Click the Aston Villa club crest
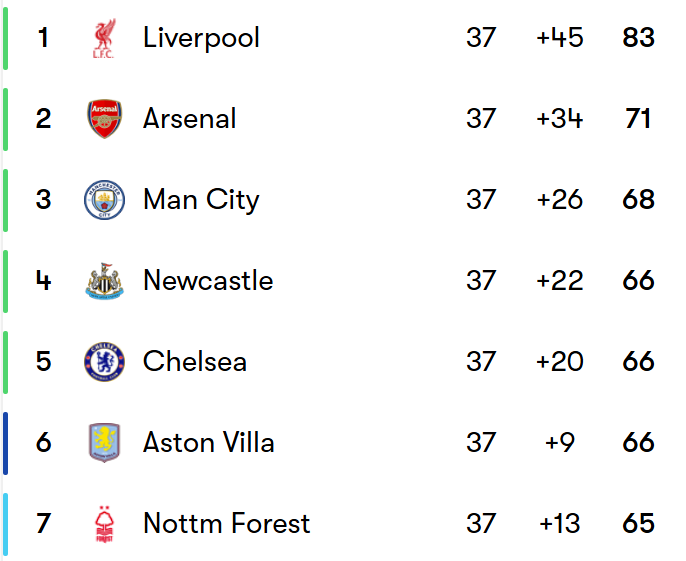This screenshot has height=561, width=686. [104, 443]
